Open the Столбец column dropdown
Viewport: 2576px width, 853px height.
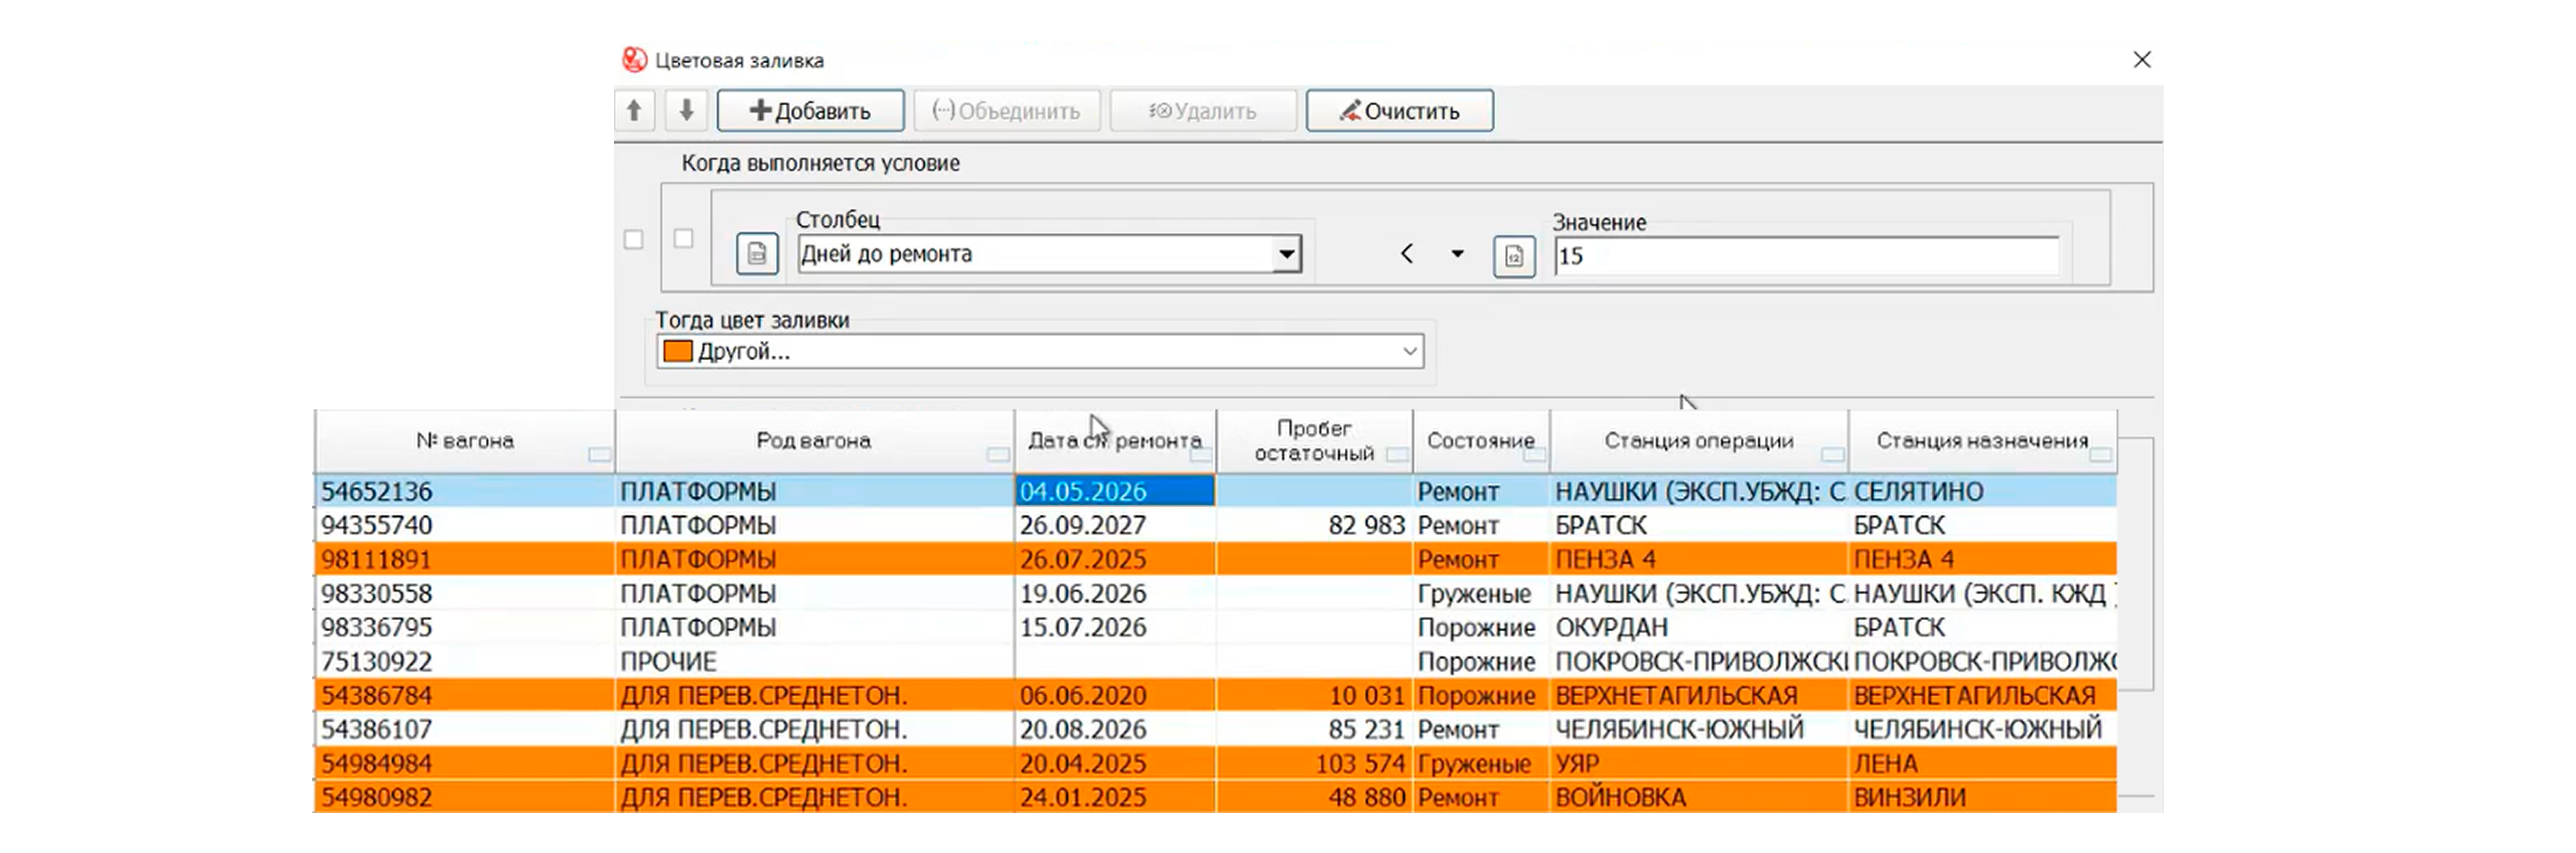[x=1286, y=253]
